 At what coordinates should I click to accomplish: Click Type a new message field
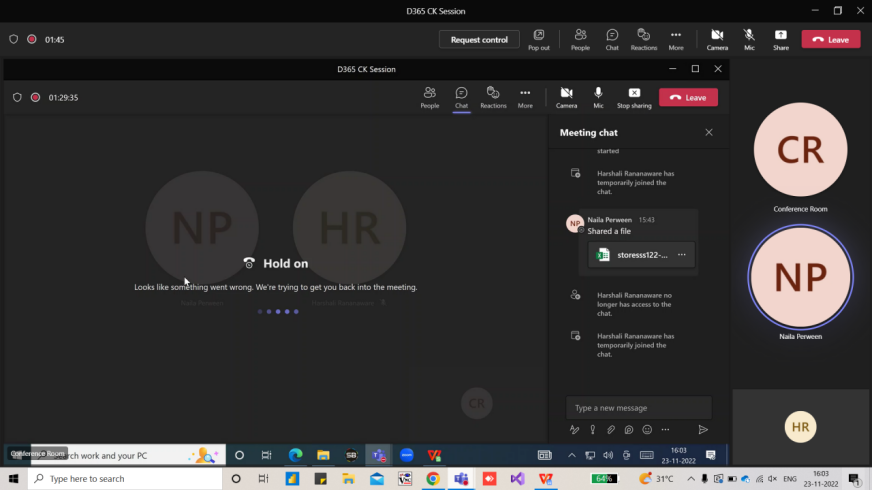pos(638,408)
